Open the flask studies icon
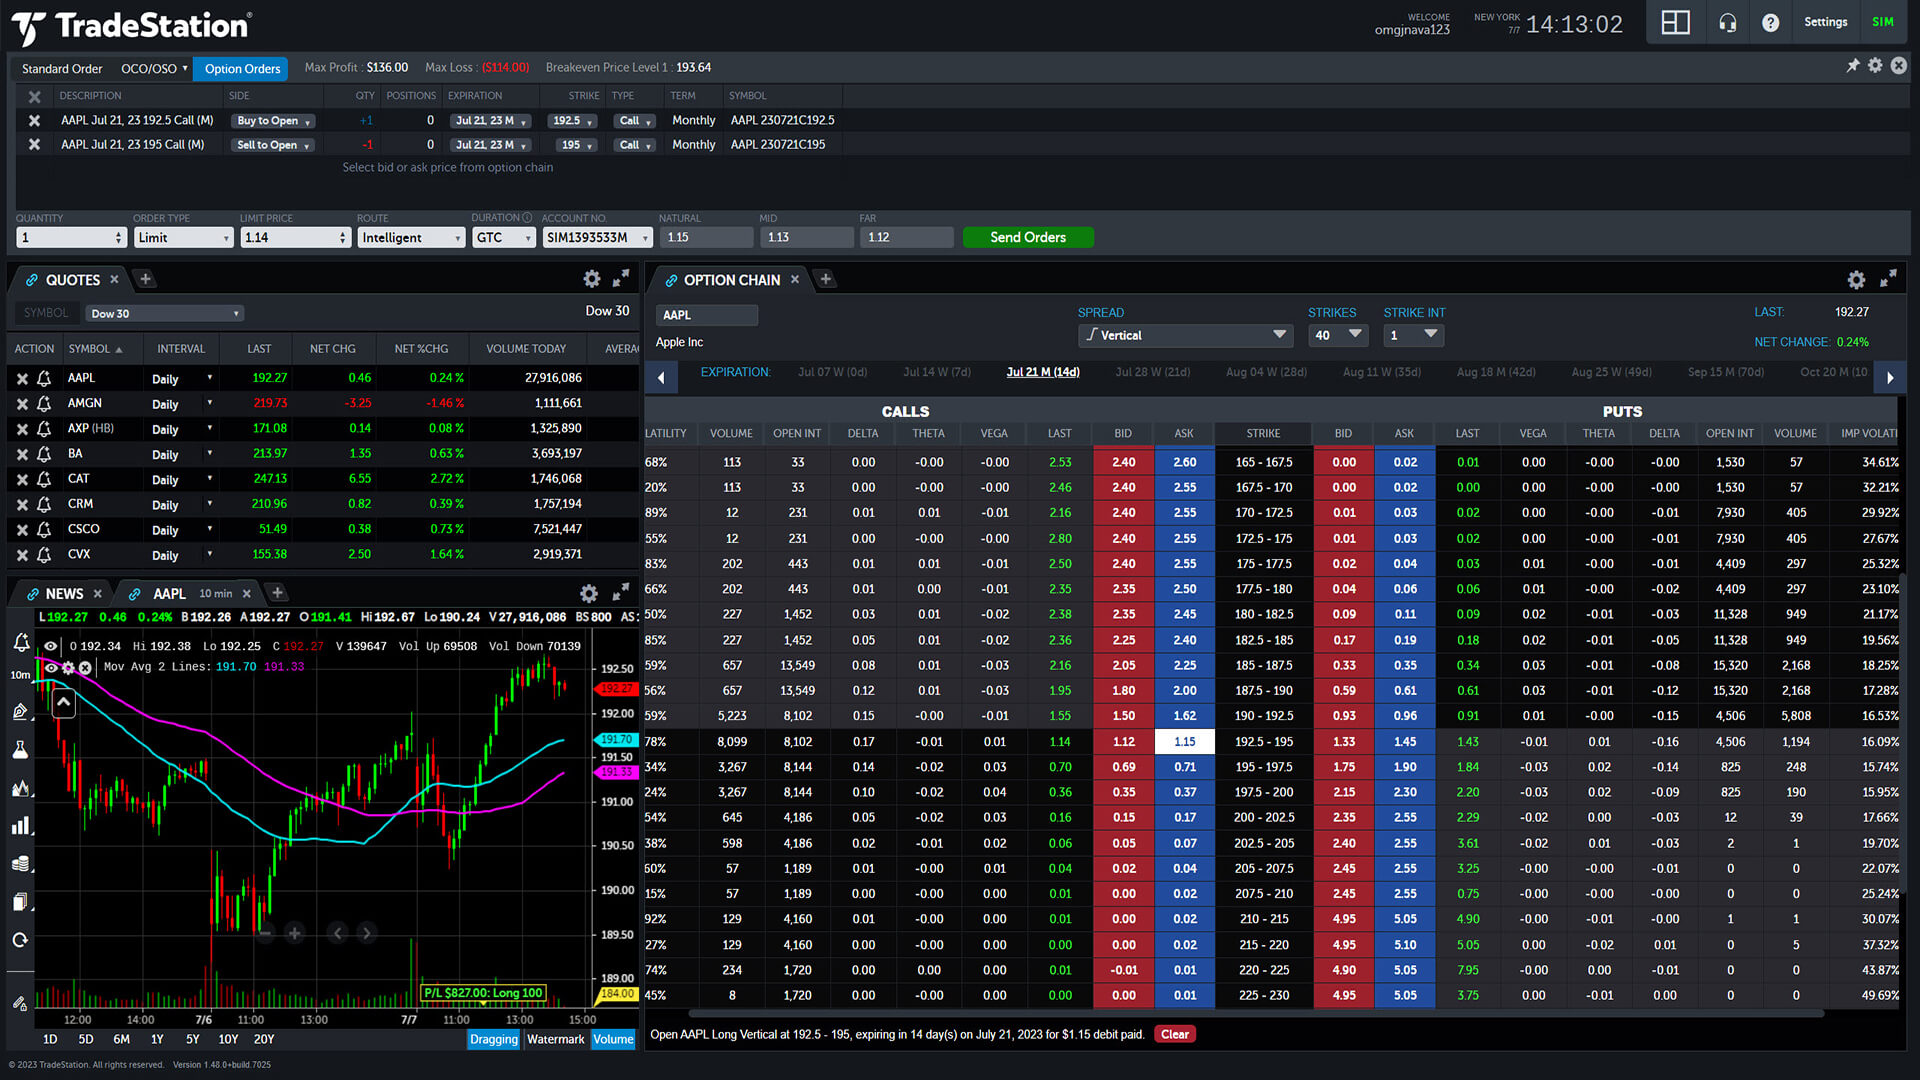Viewport: 1920px width, 1080px height. pos(21,750)
